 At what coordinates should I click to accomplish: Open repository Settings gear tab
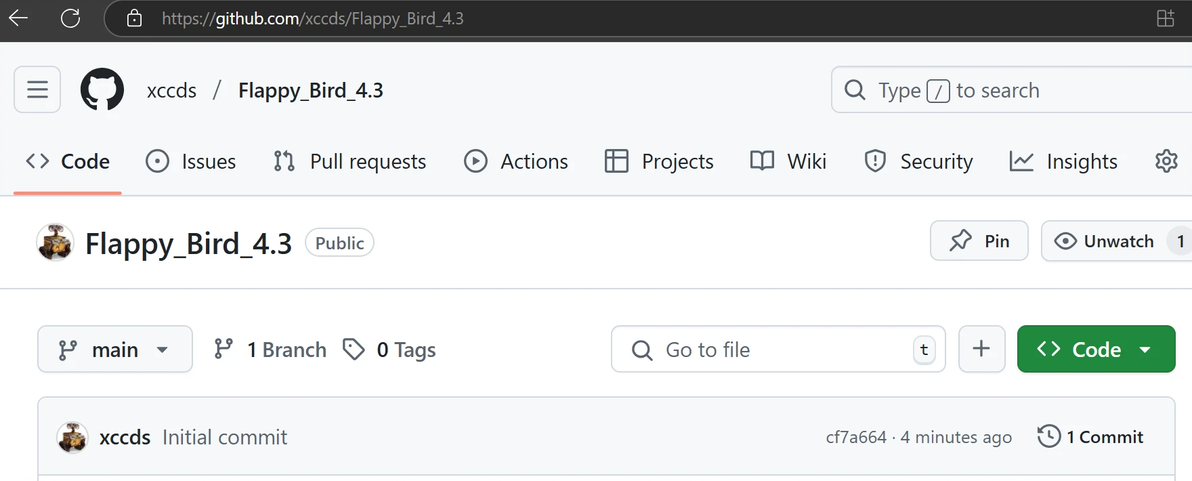1166,161
